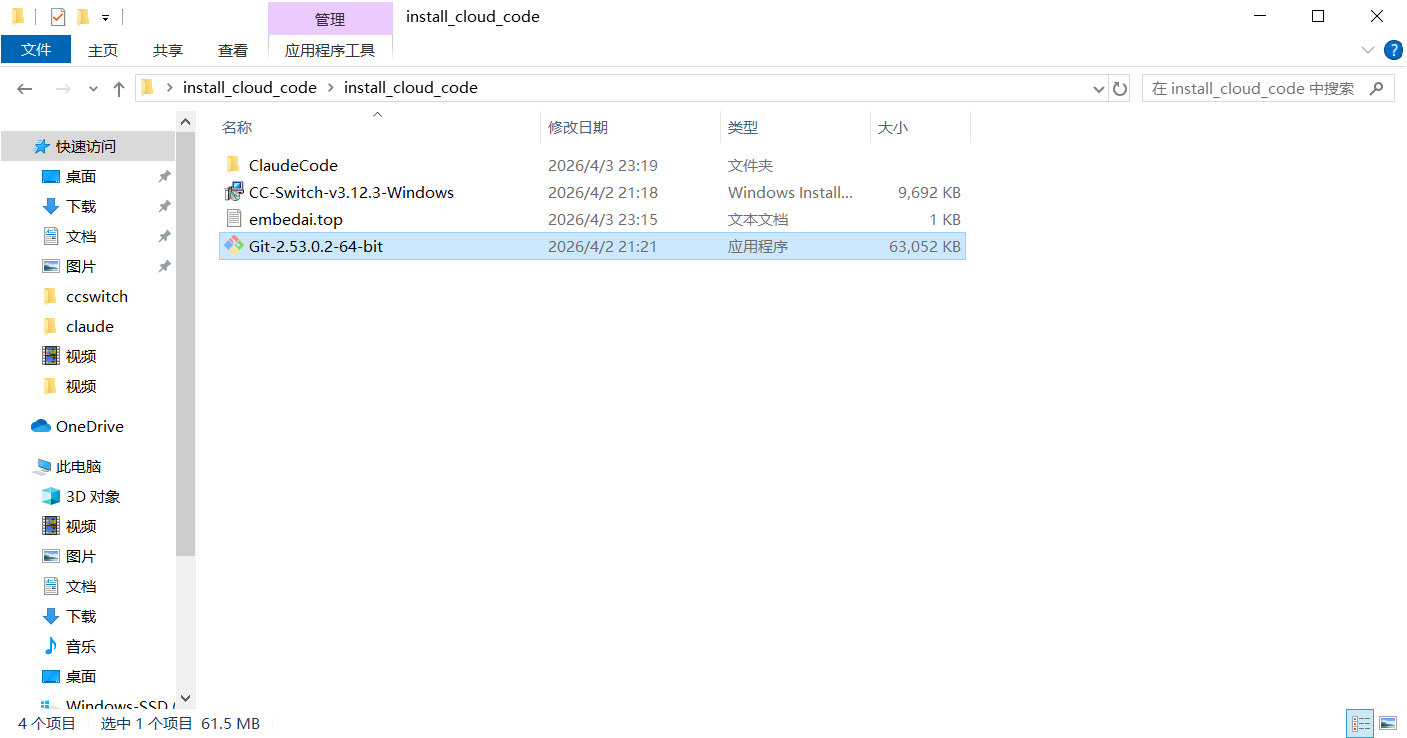Image resolution: width=1407 pixels, height=738 pixels.
Task: Click the 管理 contextual tab header
Action: click(330, 19)
